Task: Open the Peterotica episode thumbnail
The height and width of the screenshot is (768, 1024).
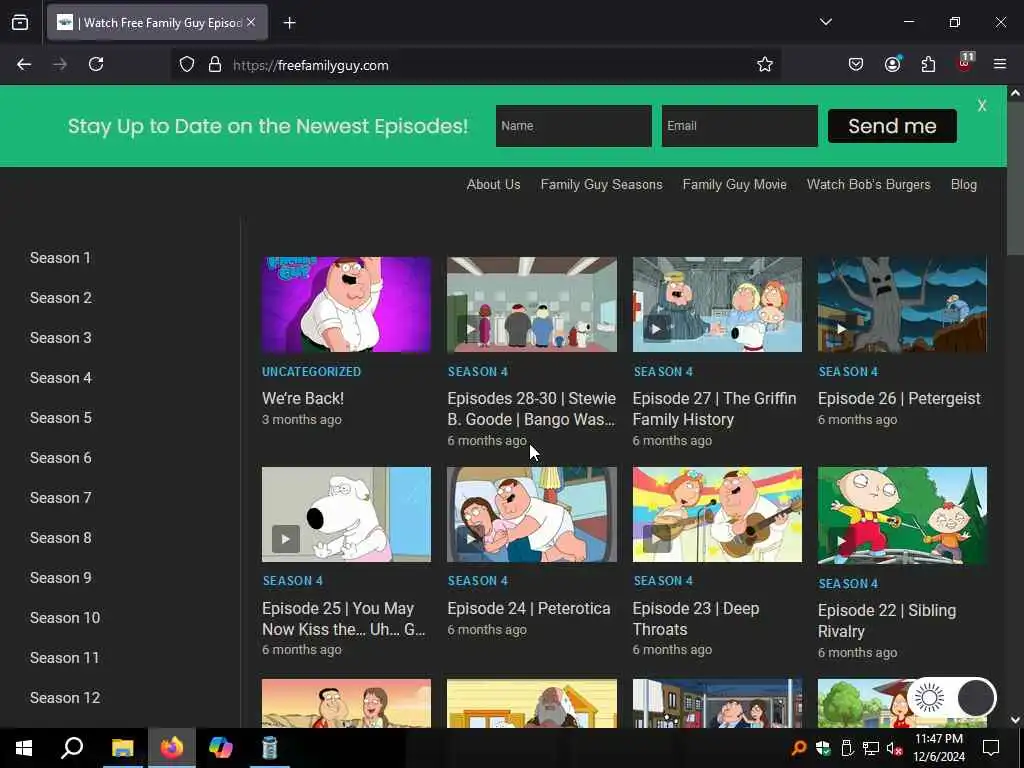Action: click(x=532, y=514)
